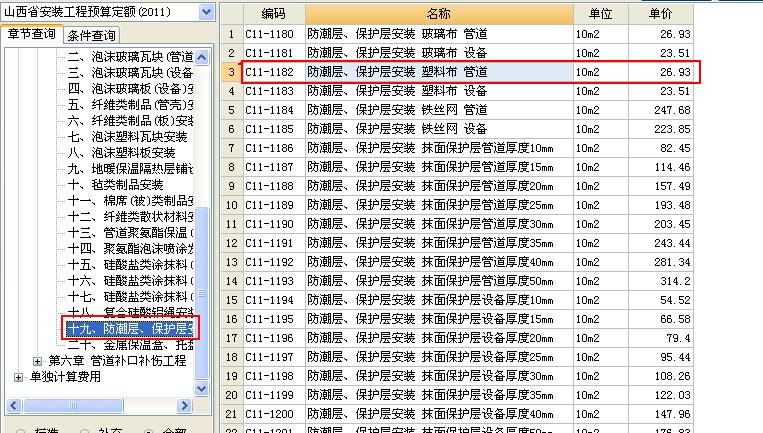Click row number 10 header cell
This screenshot has height=433, width=763.
(232, 205)
